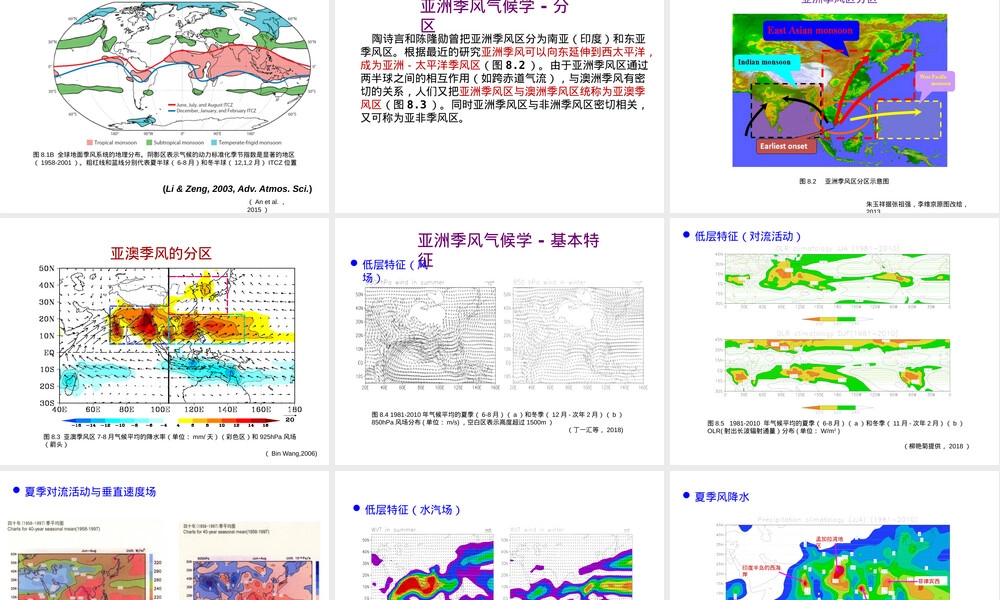The image size is (1000, 600).
Task: Click the red text "亚洲季风可以向东延伸到西太平洋"
Action: 567,52
